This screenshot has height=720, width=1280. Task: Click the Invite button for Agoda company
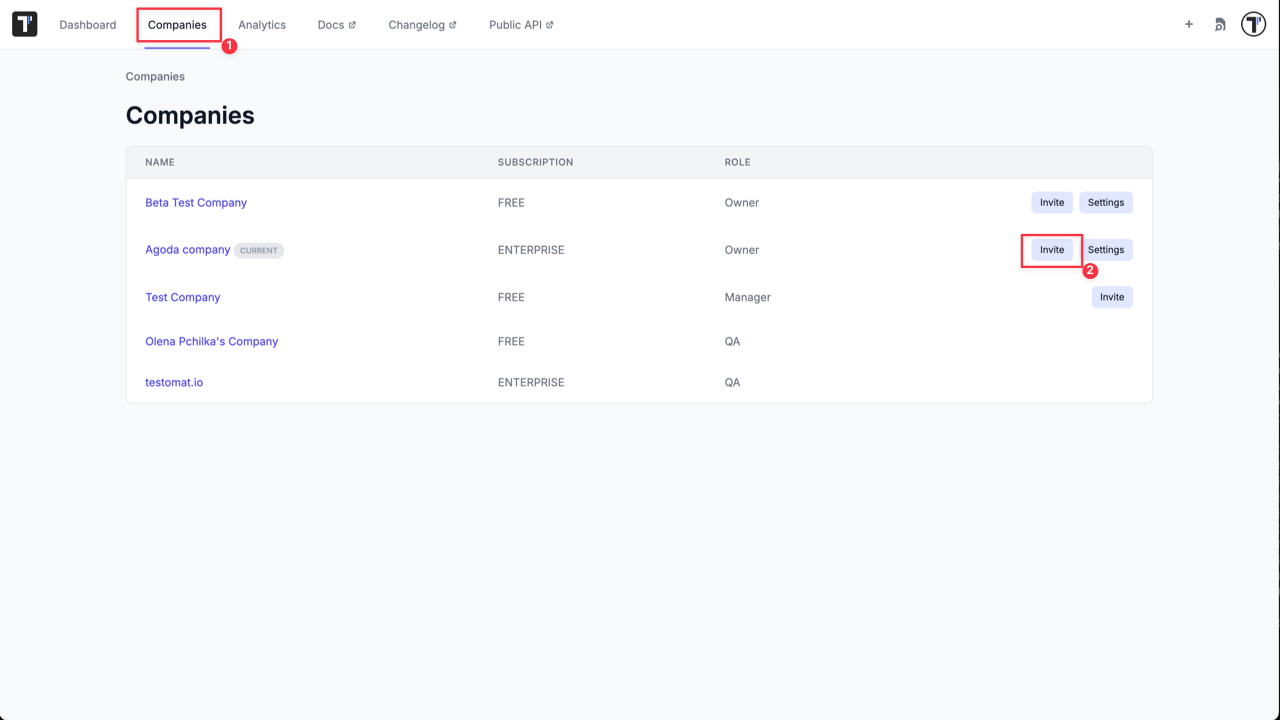coord(1051,249)
